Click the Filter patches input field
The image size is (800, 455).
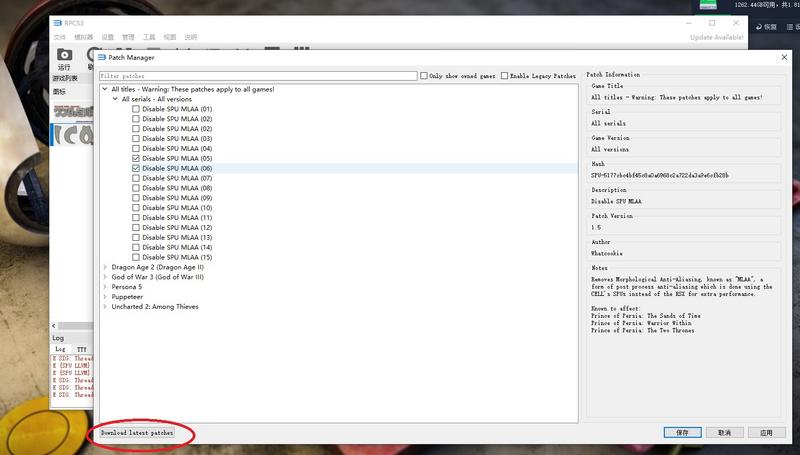258,75
